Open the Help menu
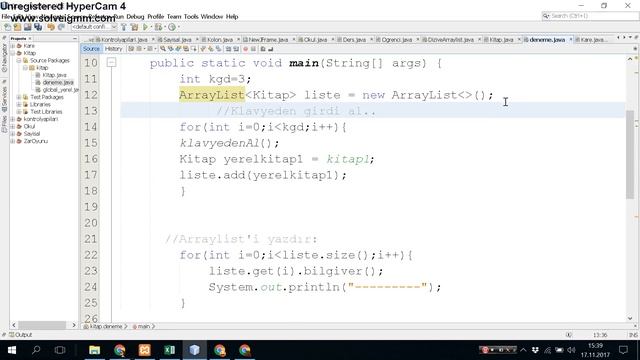This screenshot has width=640, height=360. (x=232, y=17)
